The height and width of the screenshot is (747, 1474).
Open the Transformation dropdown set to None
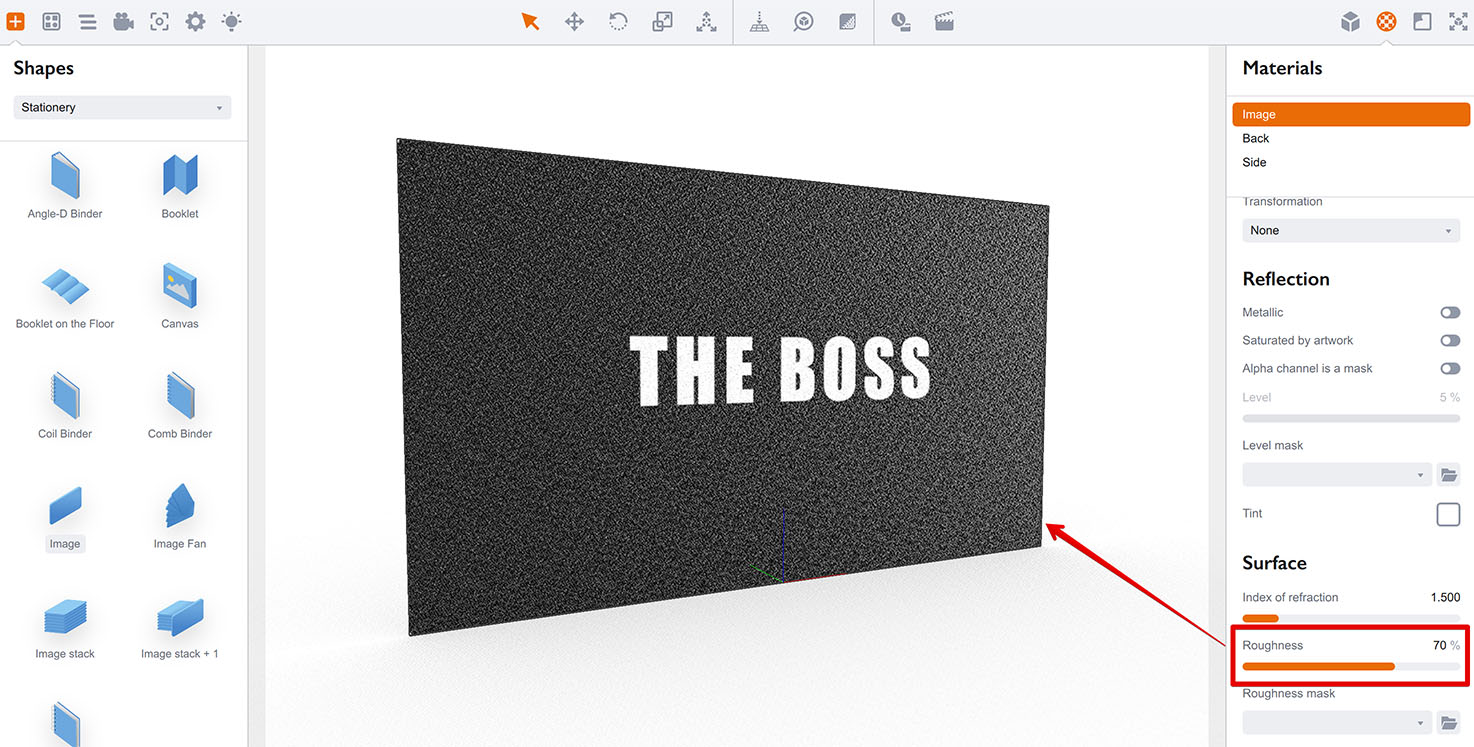[1350, 230]
